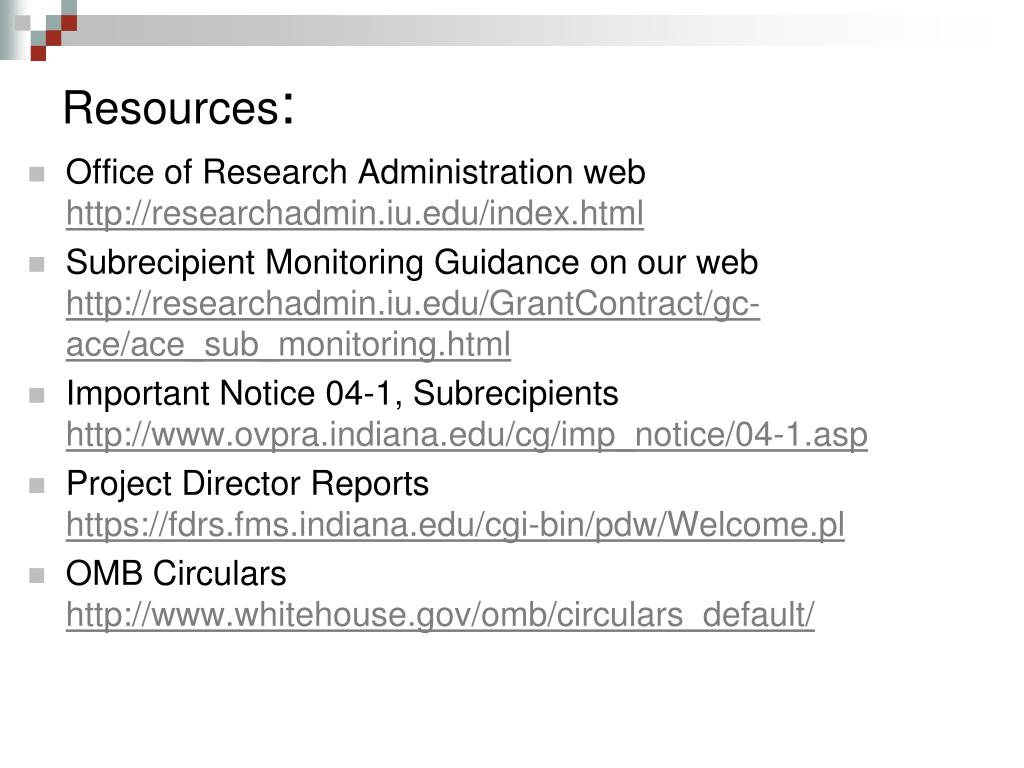Image resolution: width=1024 pixels, height=768 pixels.
Task: Open the researchadmin.iu.edu/index.html link
Action: tap(355, 214)
